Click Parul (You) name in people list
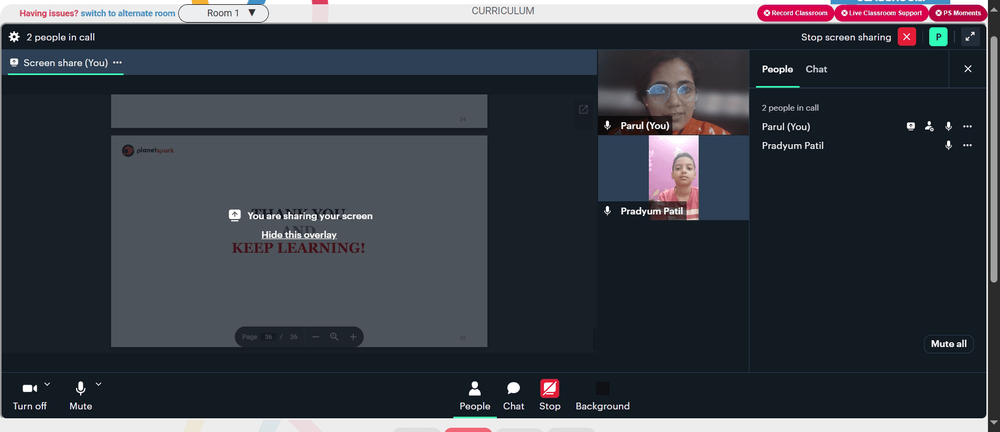1000x432 pixels. tap(786, 126)
